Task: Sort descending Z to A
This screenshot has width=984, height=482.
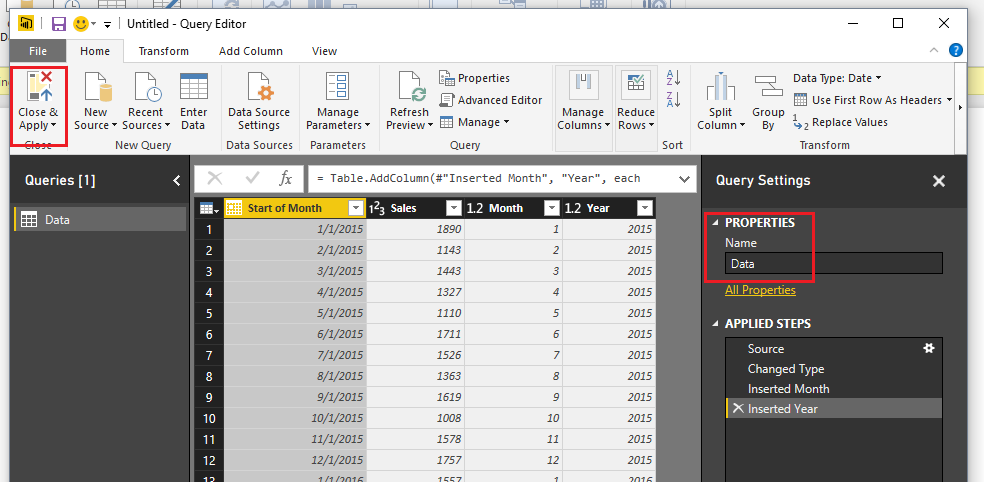Action: pyautogui.click(x=673, y=99)
